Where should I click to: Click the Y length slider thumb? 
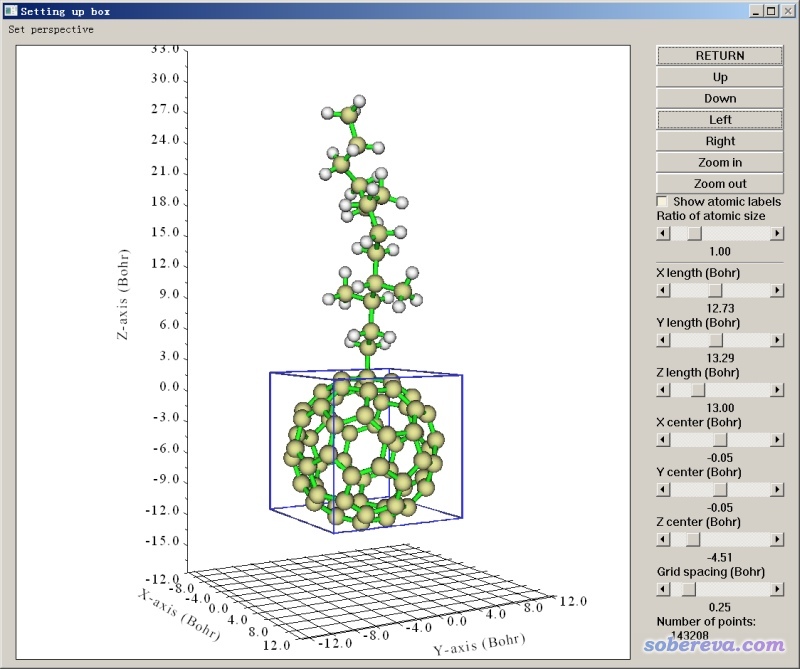[716, 340]
